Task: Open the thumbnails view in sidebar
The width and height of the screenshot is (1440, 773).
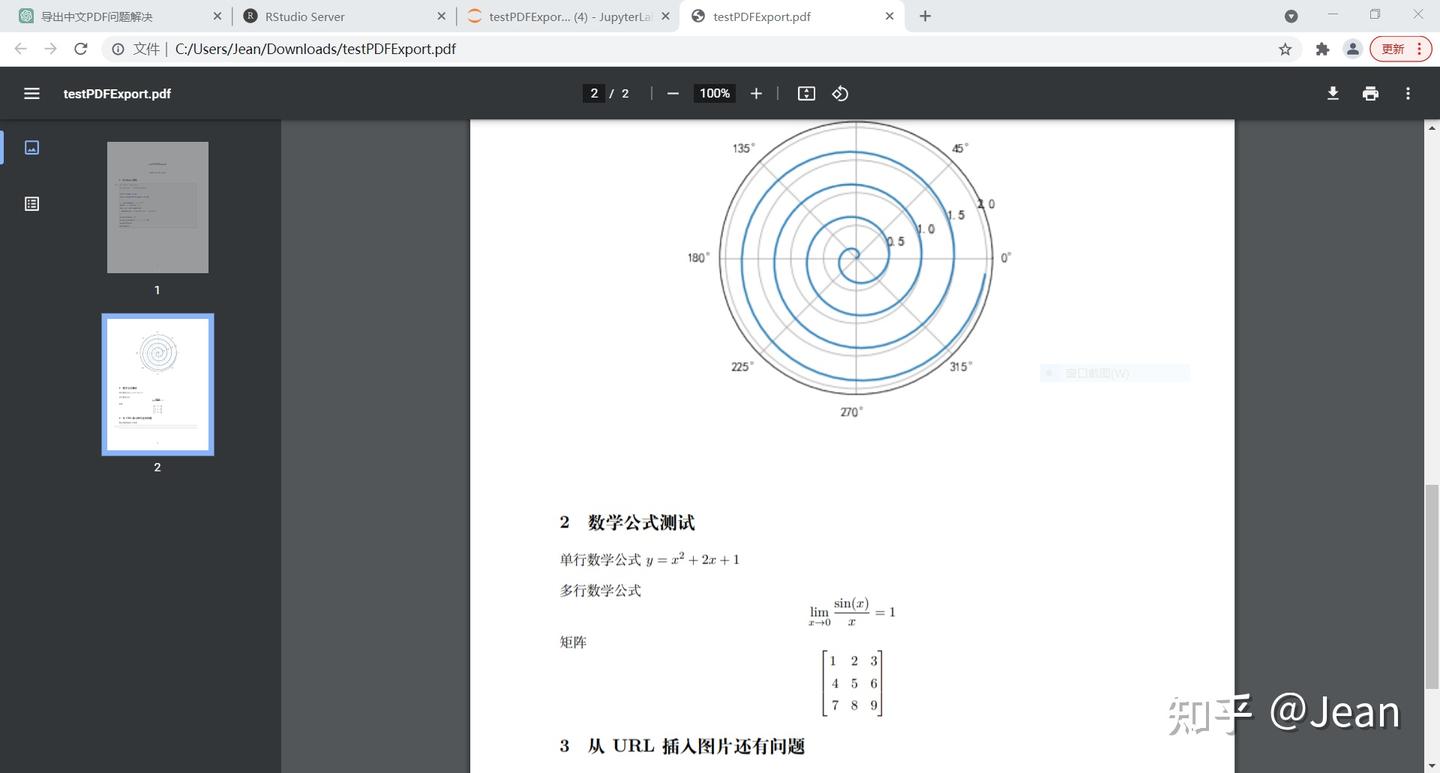Action: tap(31, 147)
